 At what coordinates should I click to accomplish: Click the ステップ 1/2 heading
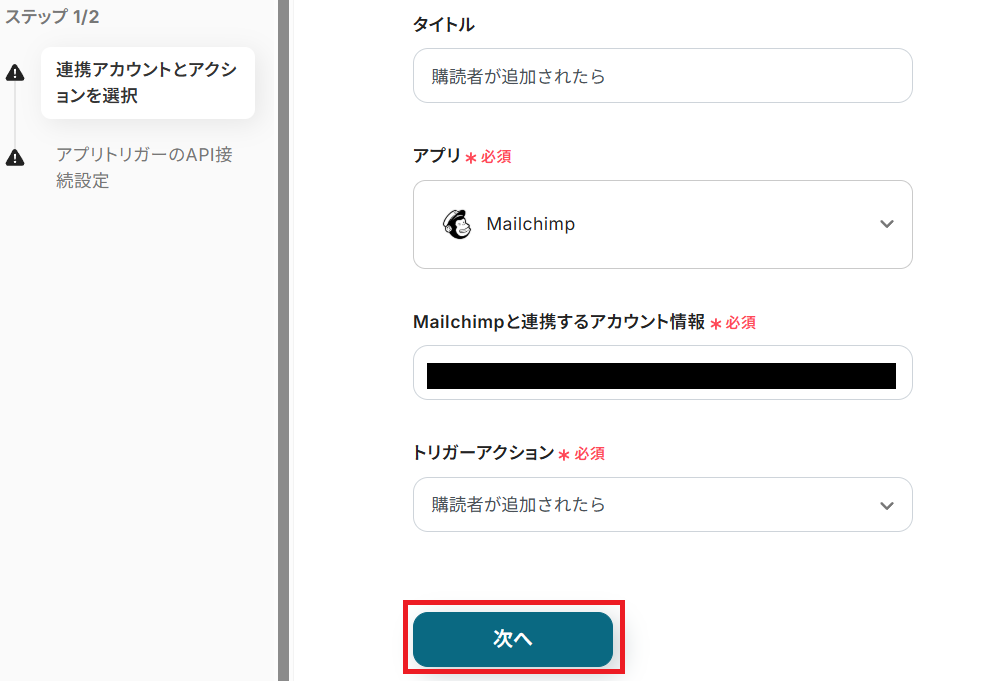pos(52,17)
